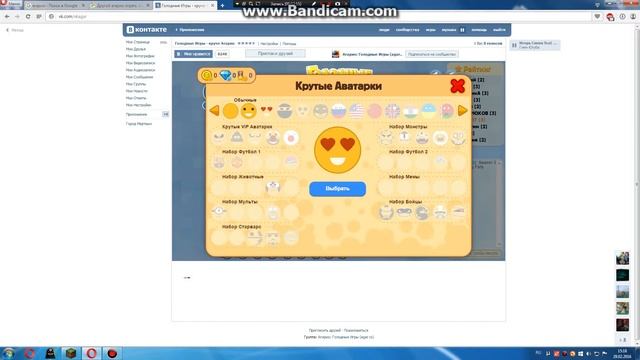
Task: Select the plain orange circle avatar
Action: pos(230,111)
